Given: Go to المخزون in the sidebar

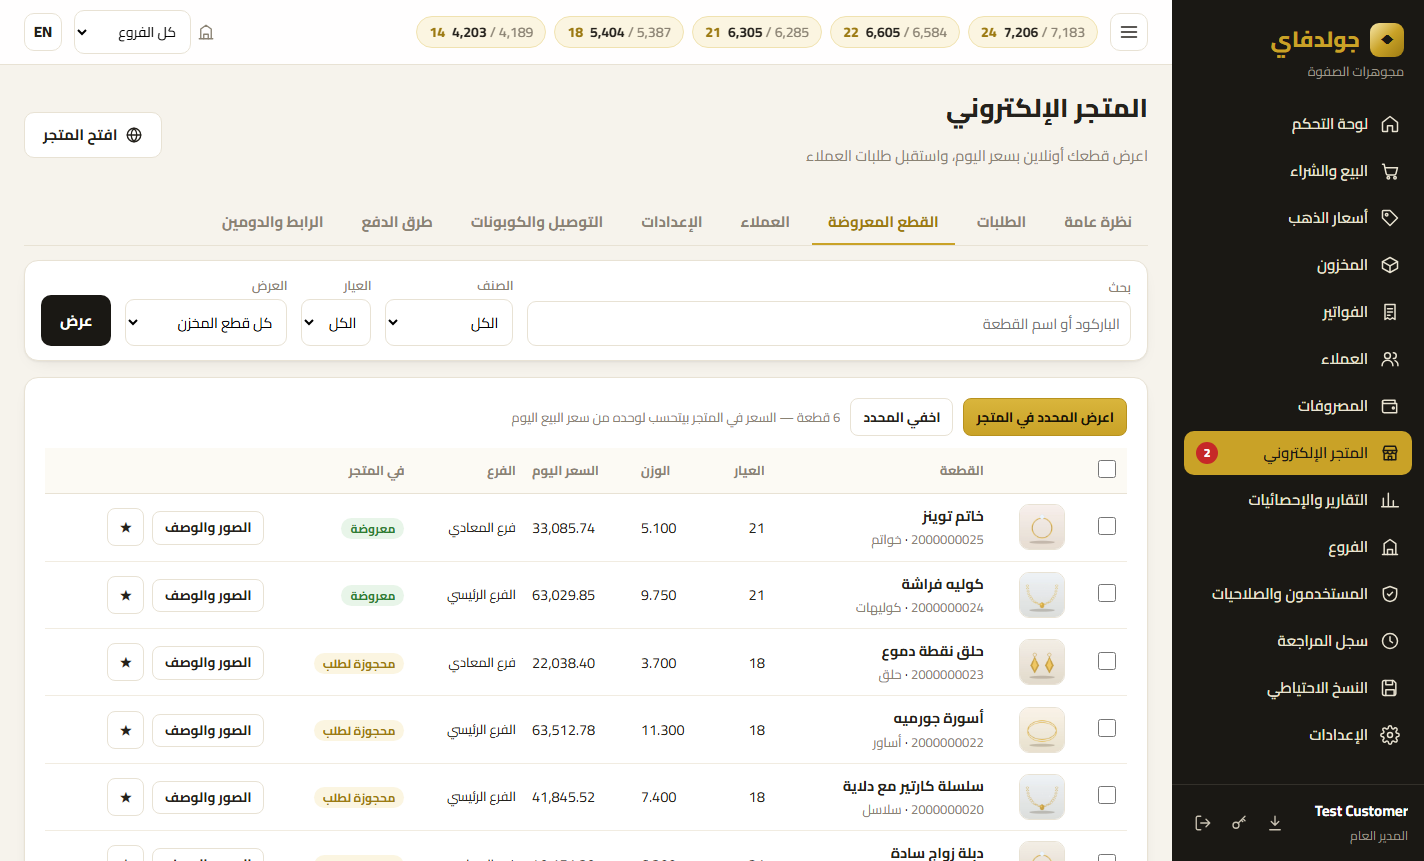Looking at the screenshot, I should (1298, 265).
